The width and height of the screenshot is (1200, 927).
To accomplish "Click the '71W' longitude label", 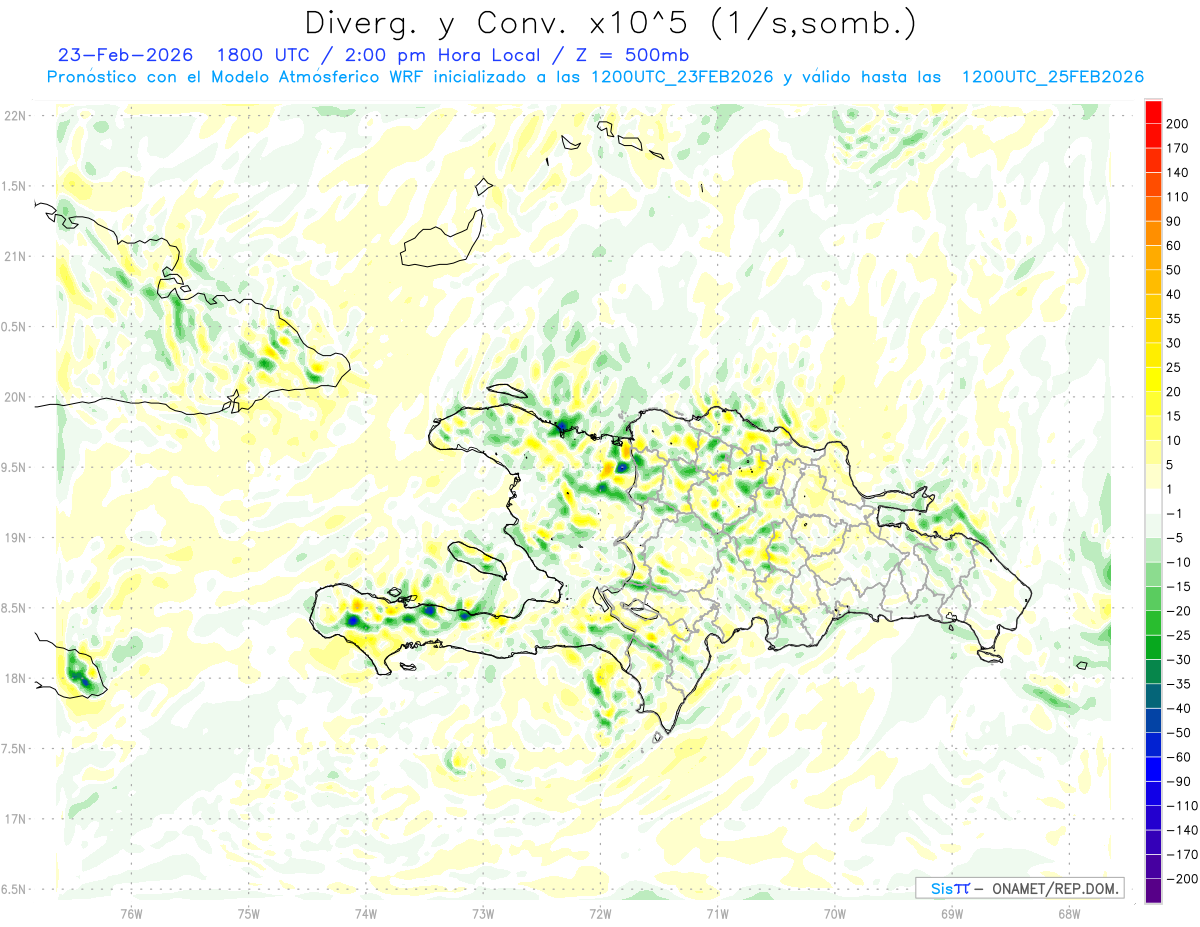I will click(717, 913).
